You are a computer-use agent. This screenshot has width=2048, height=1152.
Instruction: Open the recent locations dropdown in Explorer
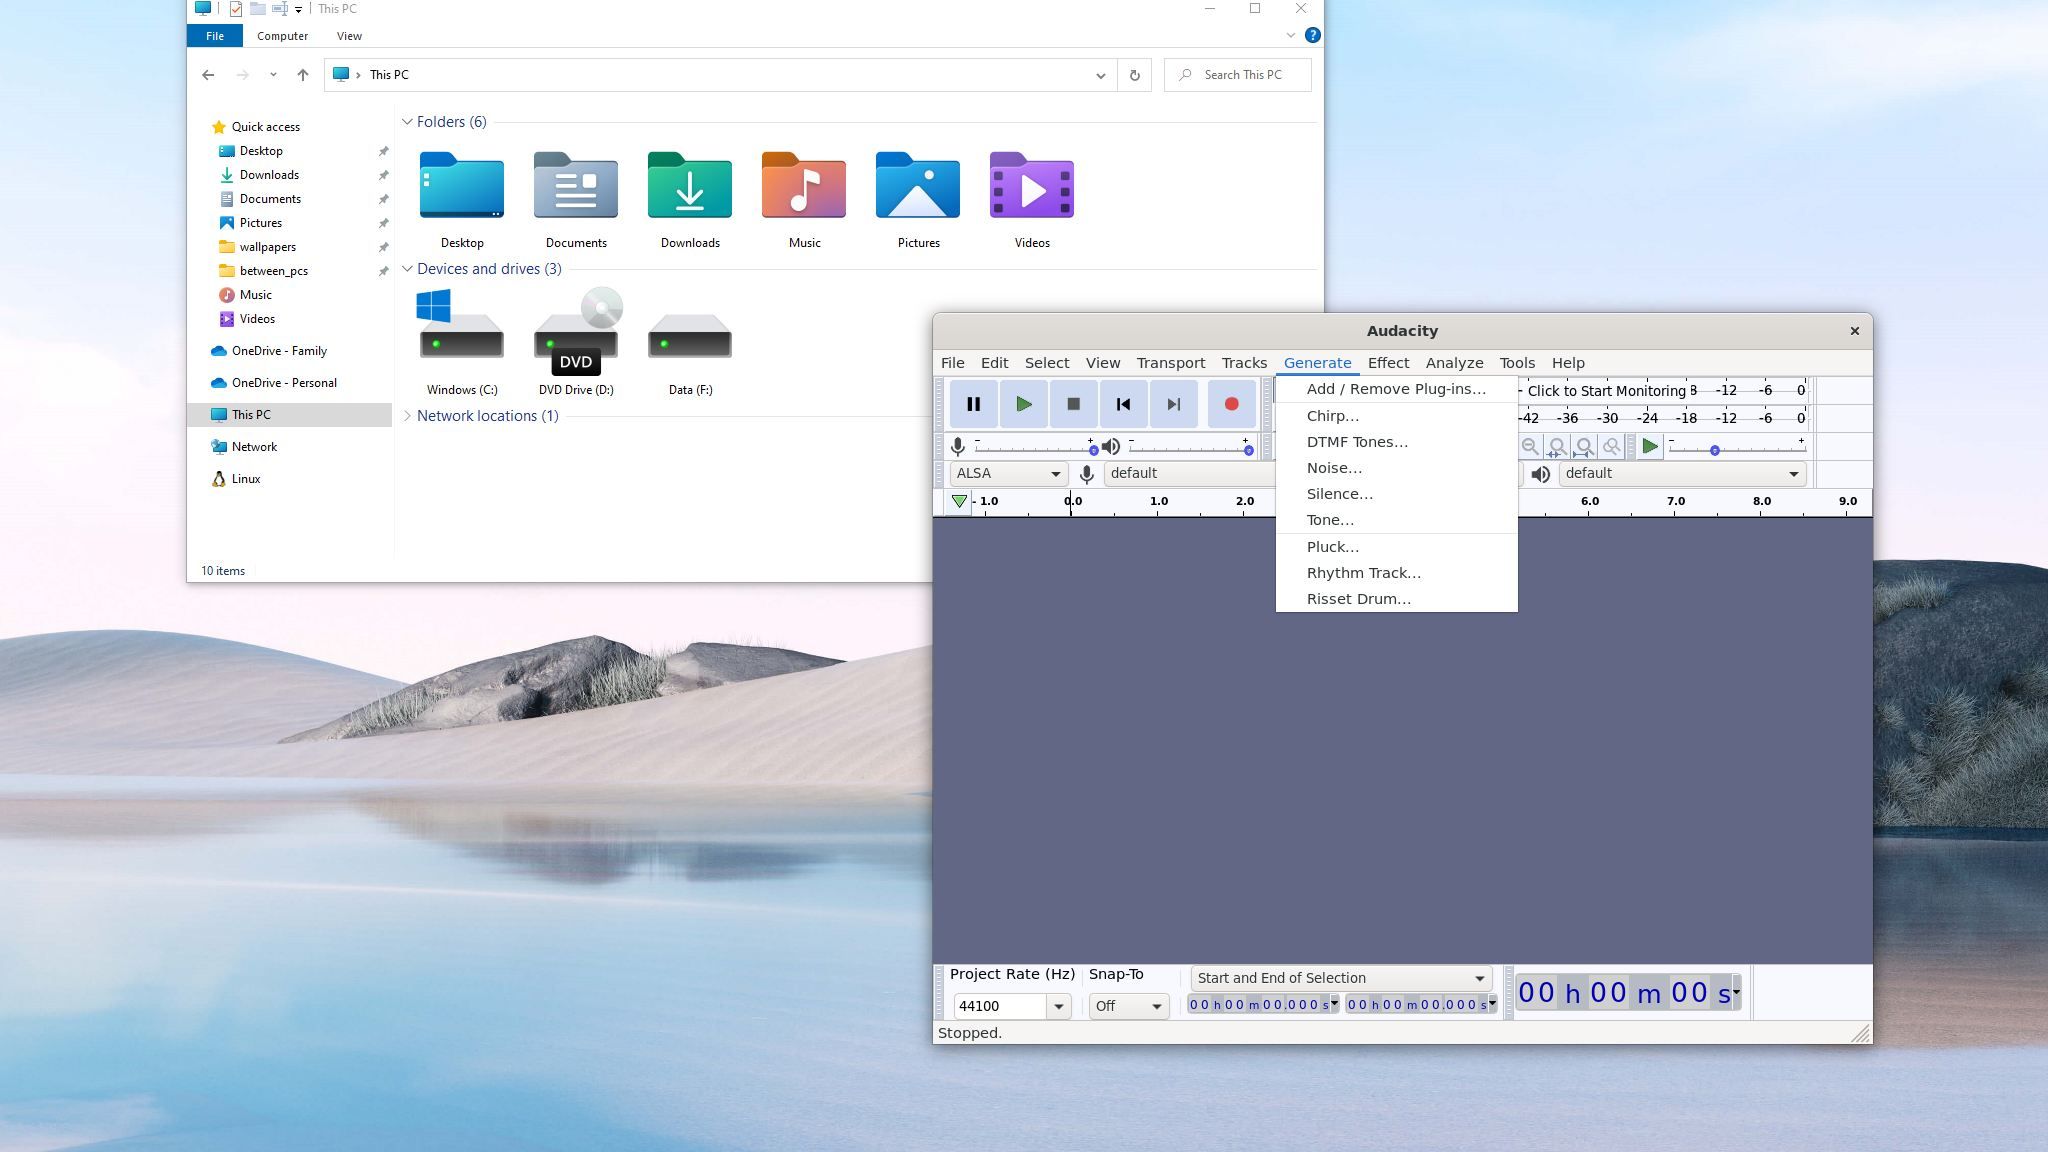click(273, 75)
